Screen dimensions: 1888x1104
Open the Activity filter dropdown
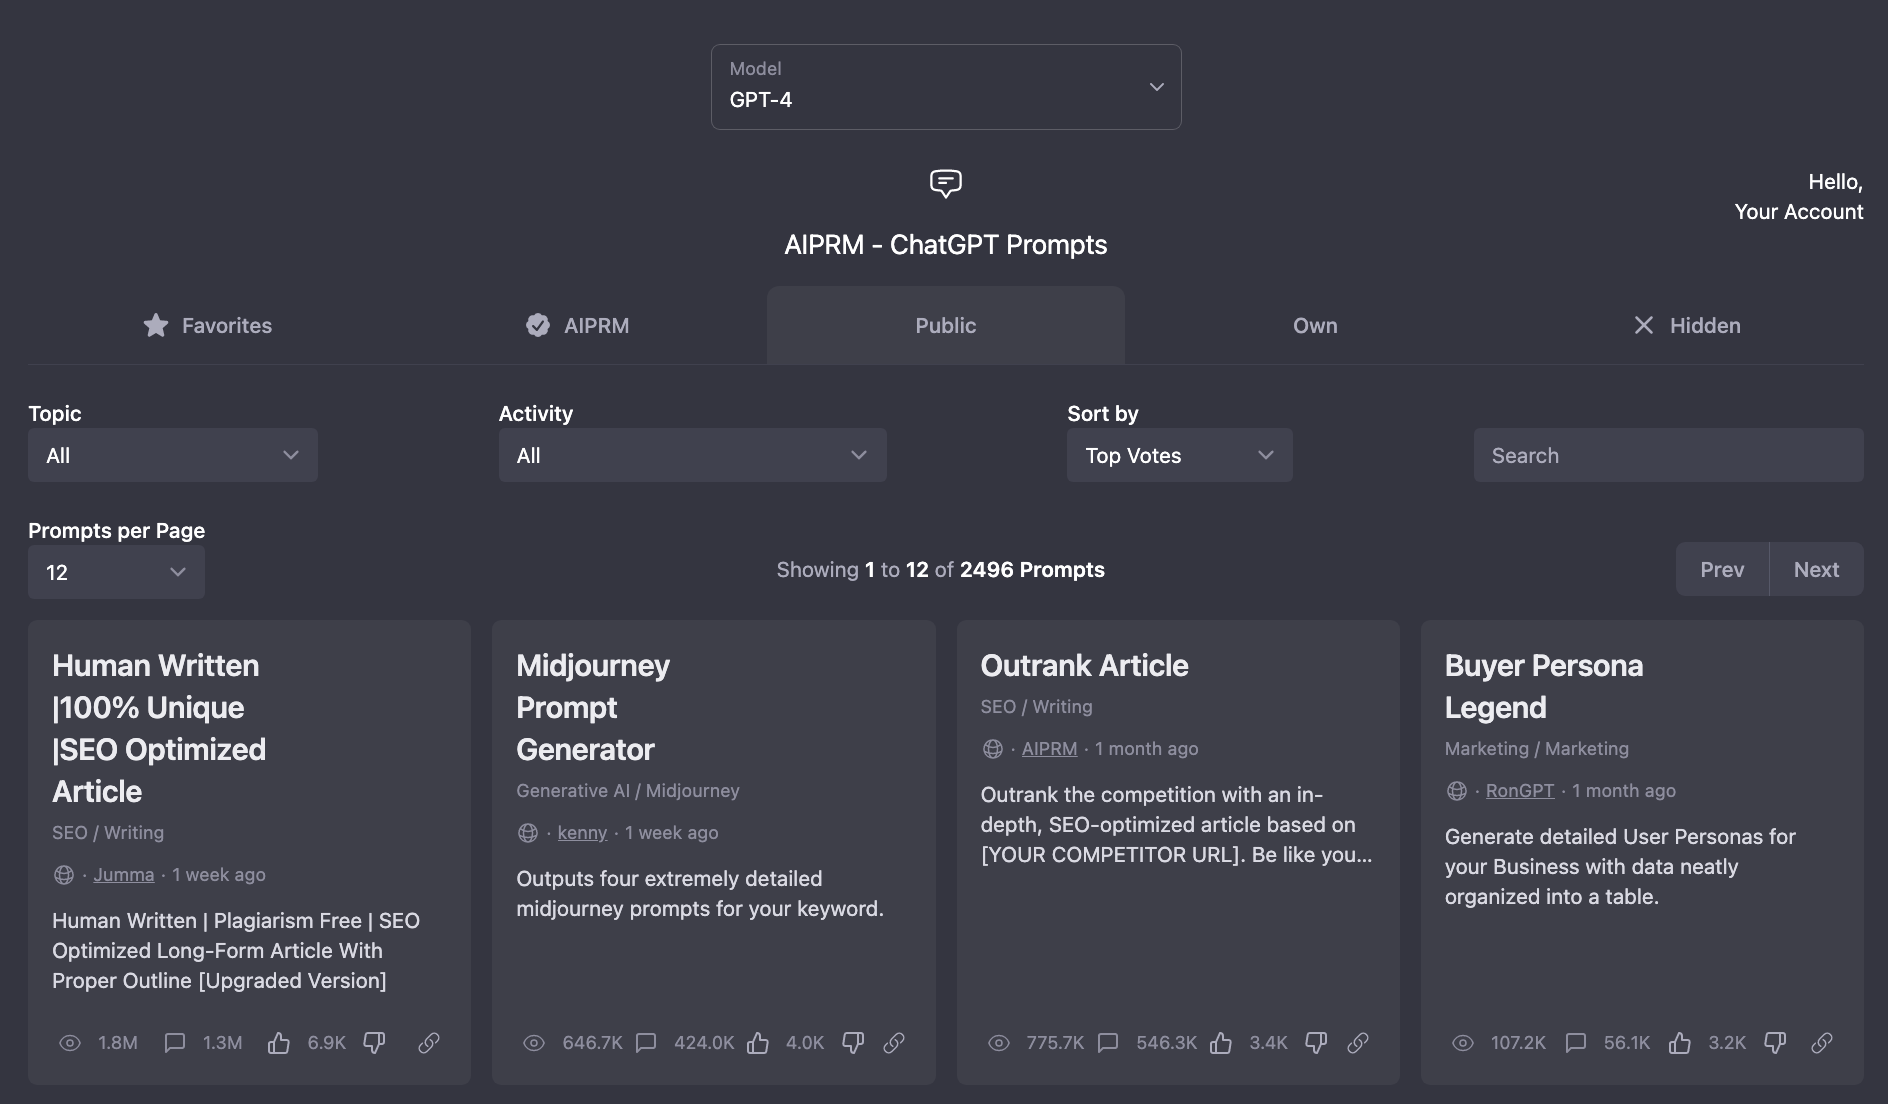[692, 455]
